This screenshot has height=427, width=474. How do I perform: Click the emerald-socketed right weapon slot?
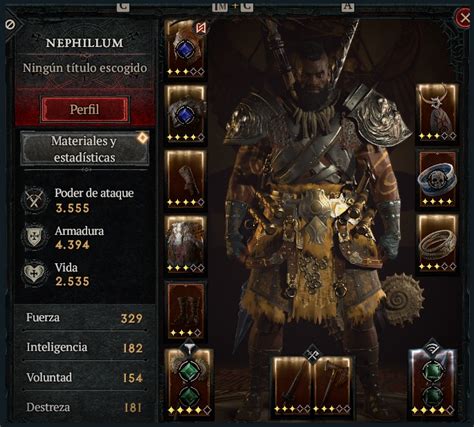pos(433,382)
